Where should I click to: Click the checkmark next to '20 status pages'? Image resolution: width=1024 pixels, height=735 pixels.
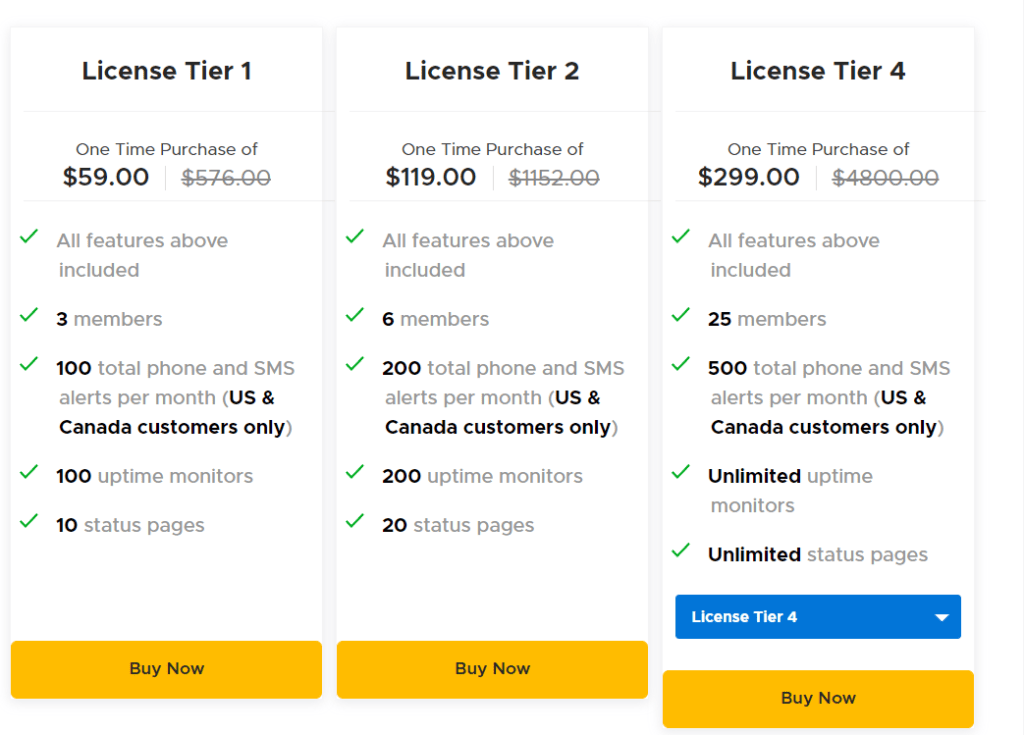point(355,521)
